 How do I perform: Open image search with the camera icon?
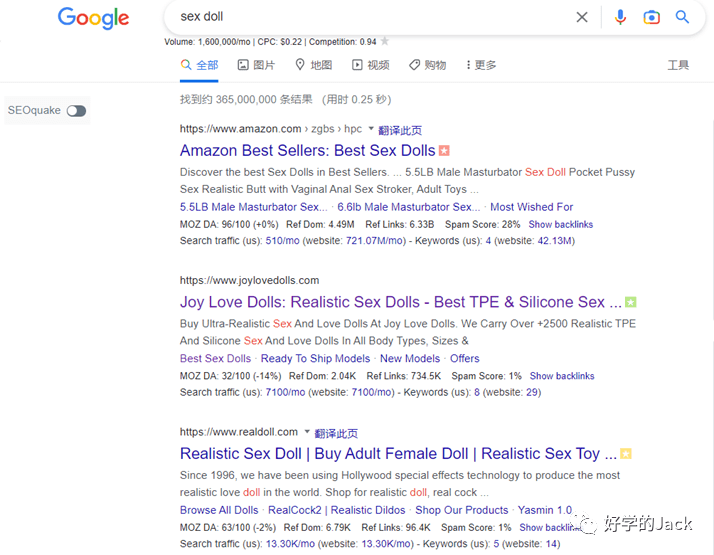click(652, 17)
